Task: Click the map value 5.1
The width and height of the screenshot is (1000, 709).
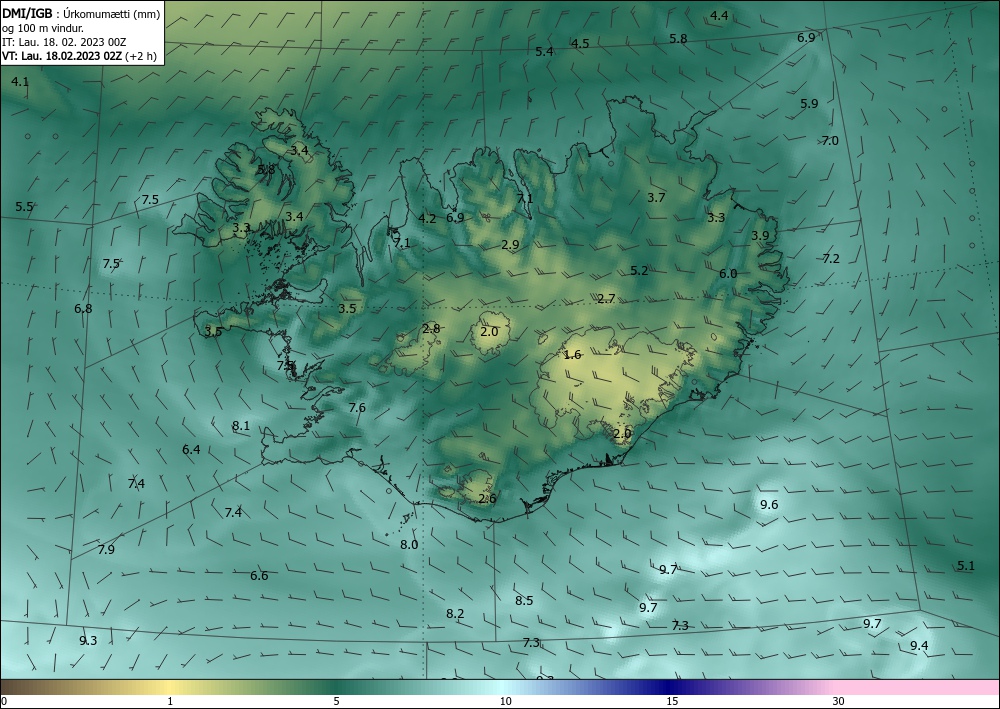Action: pos(966,566)
